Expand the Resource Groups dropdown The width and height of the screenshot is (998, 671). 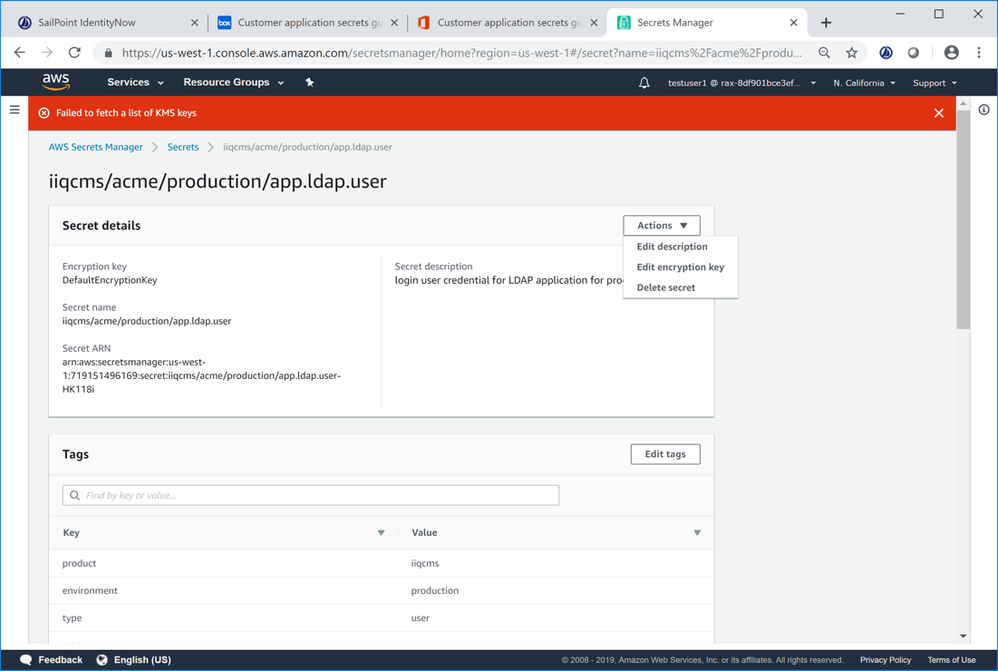tap(233, 83)
